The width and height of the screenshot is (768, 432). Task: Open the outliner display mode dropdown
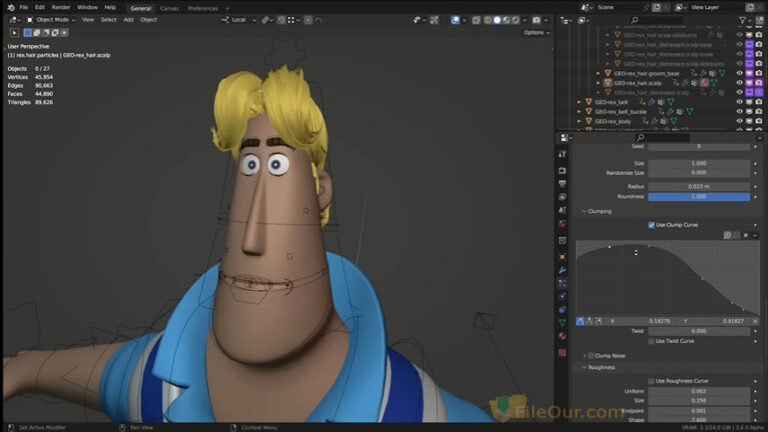tap(583, 21)
